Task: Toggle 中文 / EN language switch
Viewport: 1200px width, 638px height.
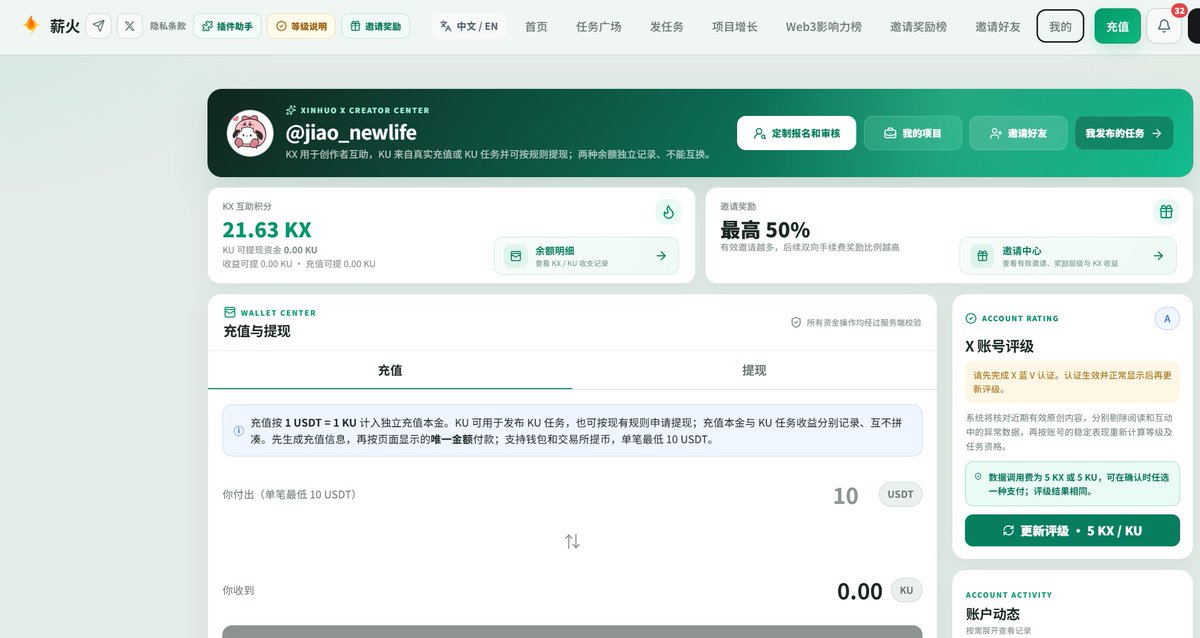Action: tap(469, 26)
